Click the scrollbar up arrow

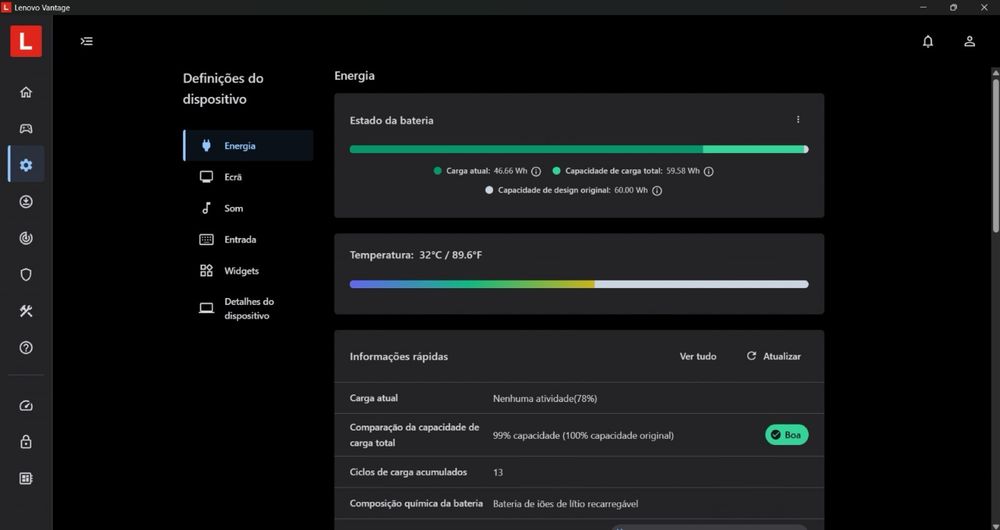pos(996,72)
